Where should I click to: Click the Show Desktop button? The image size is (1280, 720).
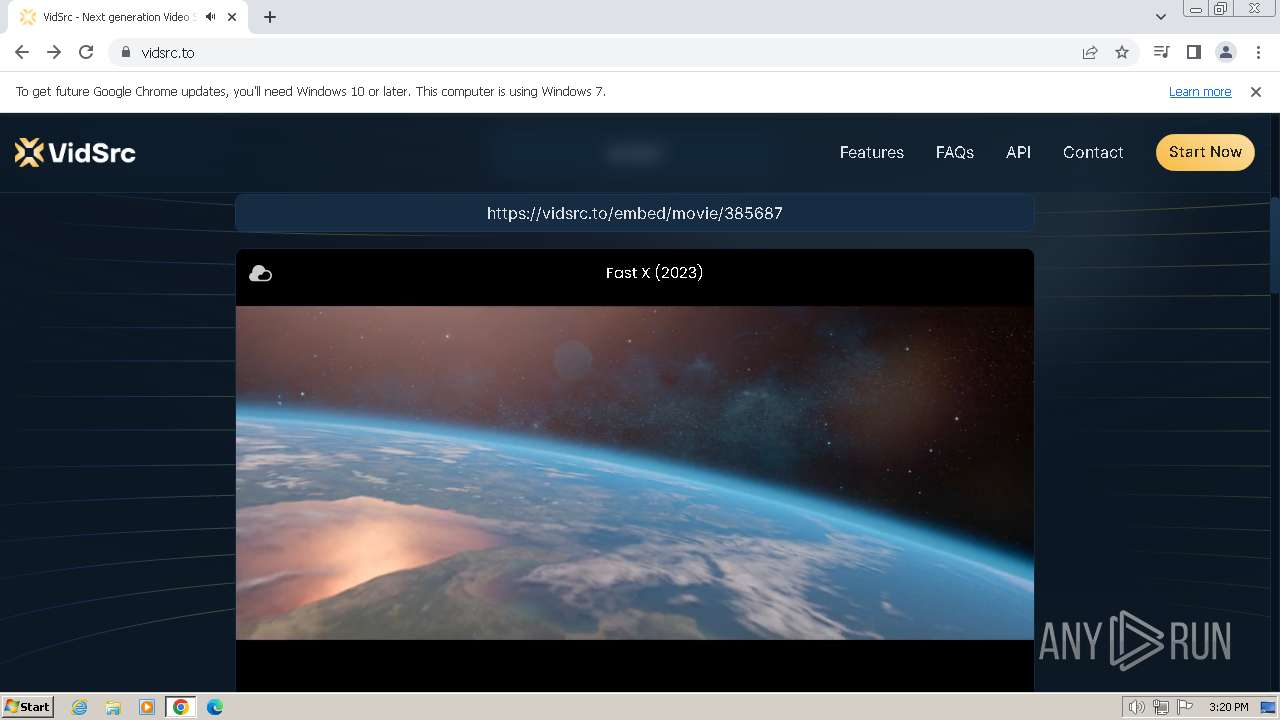(1268, 707)
